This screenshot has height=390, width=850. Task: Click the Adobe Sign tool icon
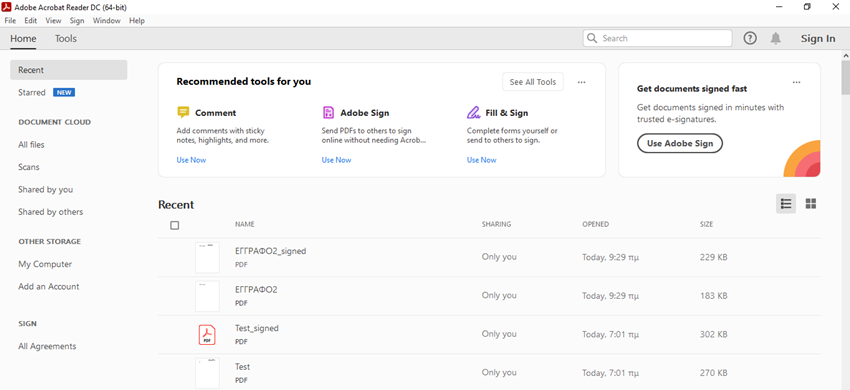pyautogui.click(x=329, y=113)
